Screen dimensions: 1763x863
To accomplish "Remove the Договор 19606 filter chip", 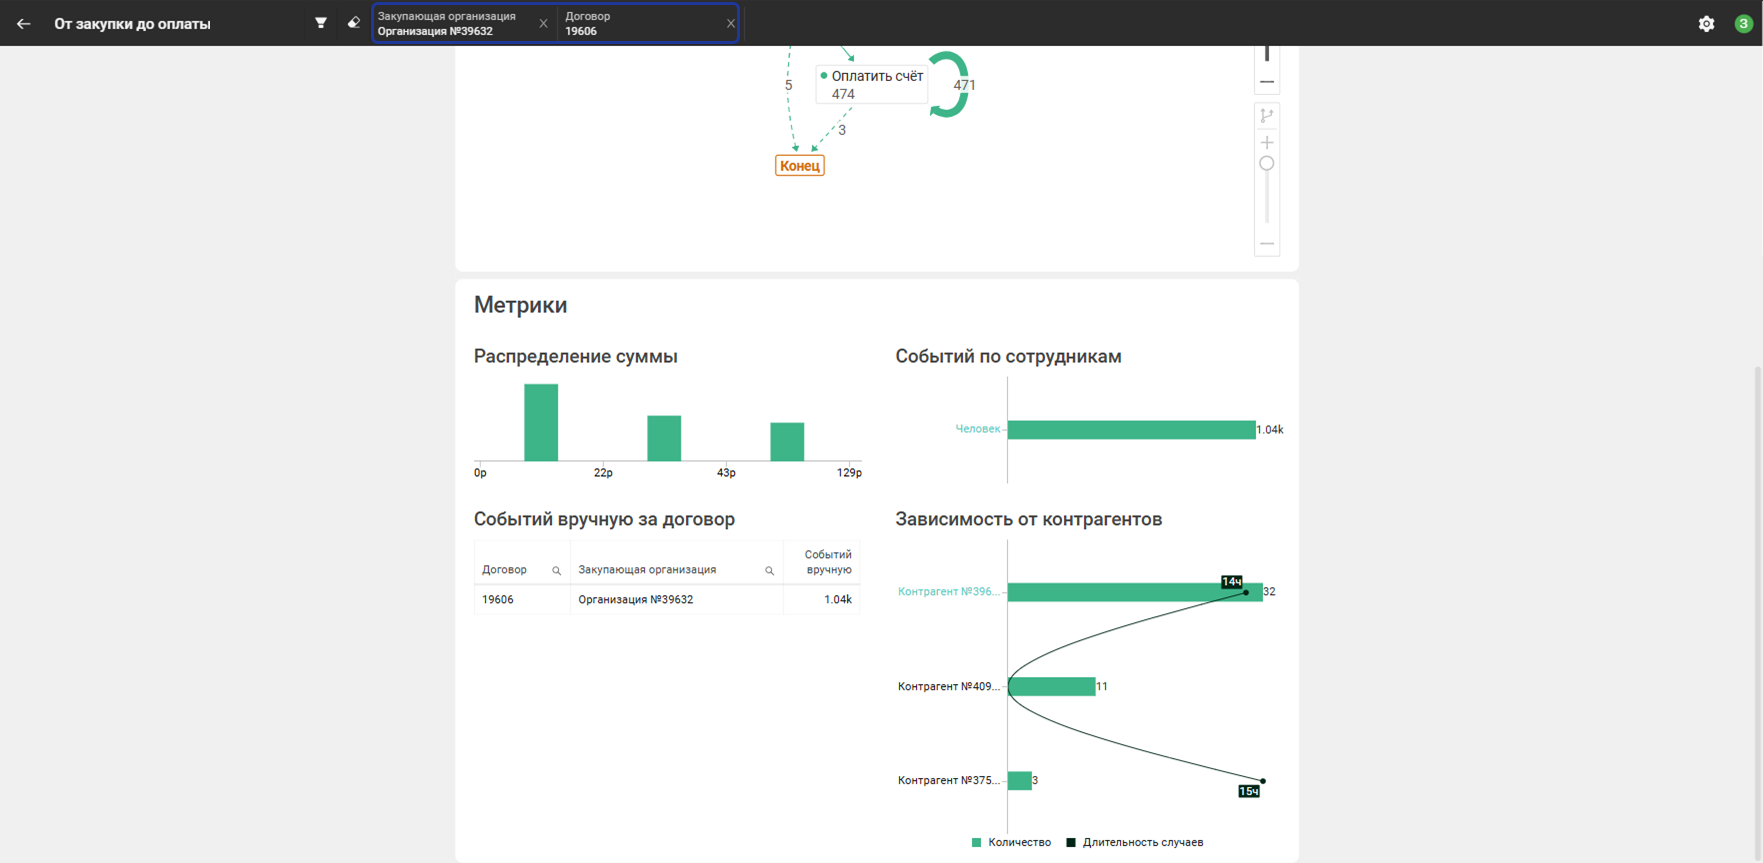I will (730, 24).
